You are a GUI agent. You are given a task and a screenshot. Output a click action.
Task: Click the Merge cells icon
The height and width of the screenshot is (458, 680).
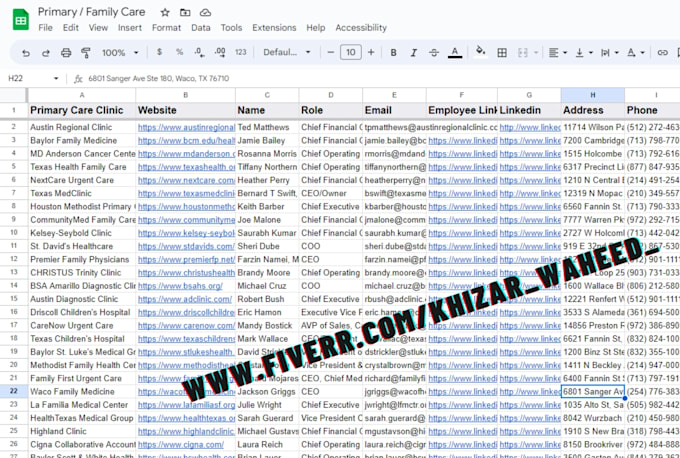click(523, 52)
